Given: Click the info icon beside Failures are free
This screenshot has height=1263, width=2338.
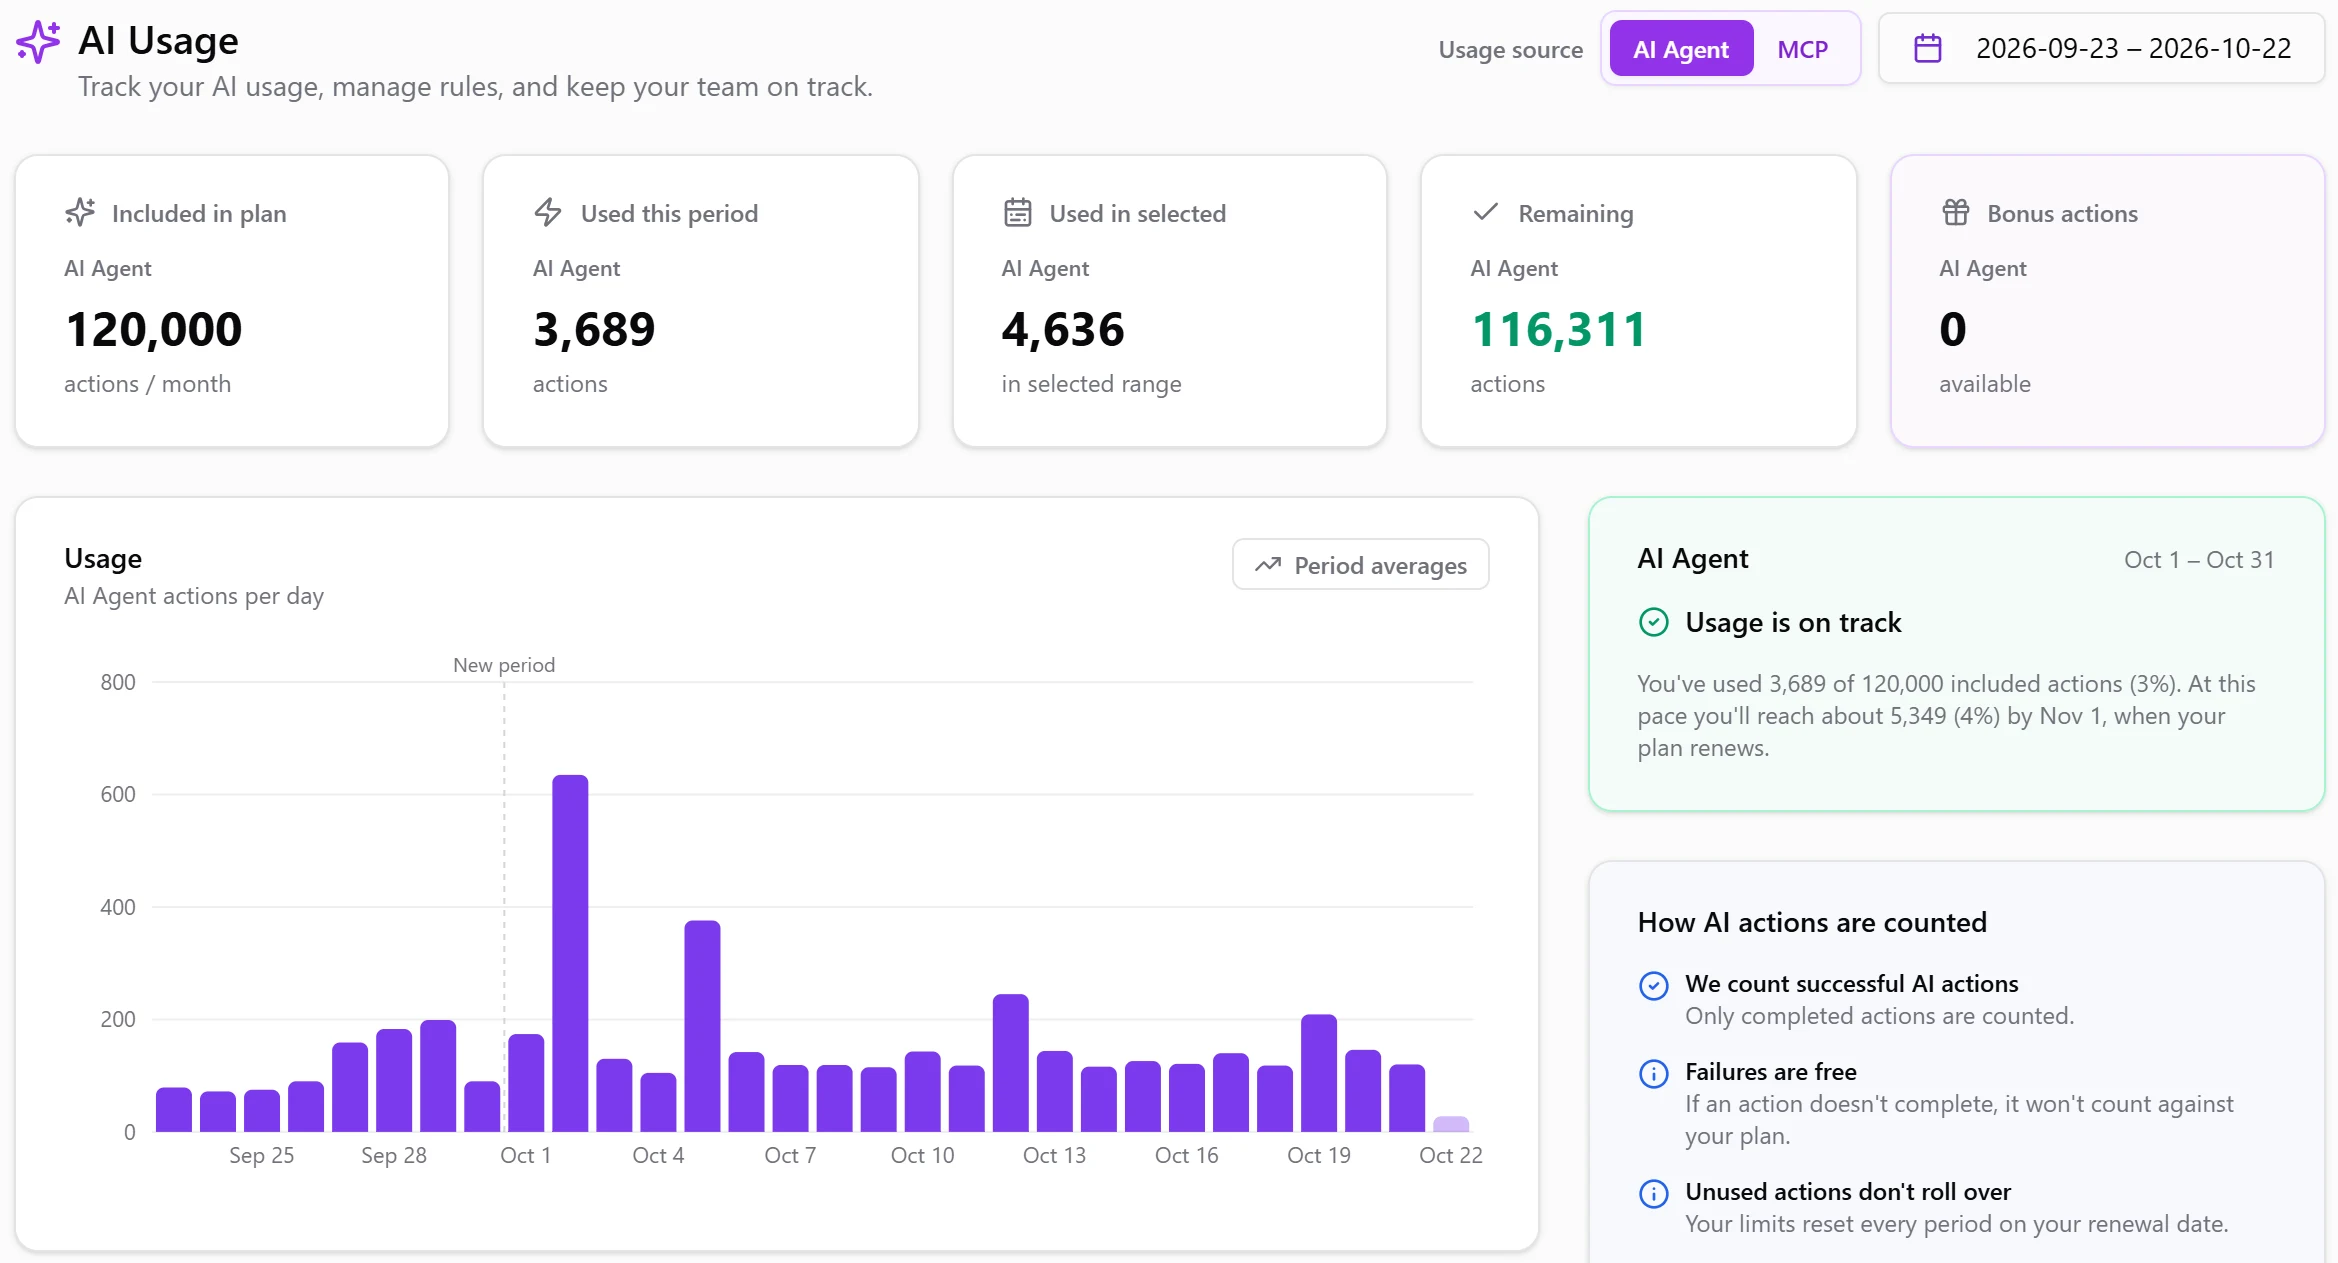Looking at the screenshot, I should point(1654,1073).
